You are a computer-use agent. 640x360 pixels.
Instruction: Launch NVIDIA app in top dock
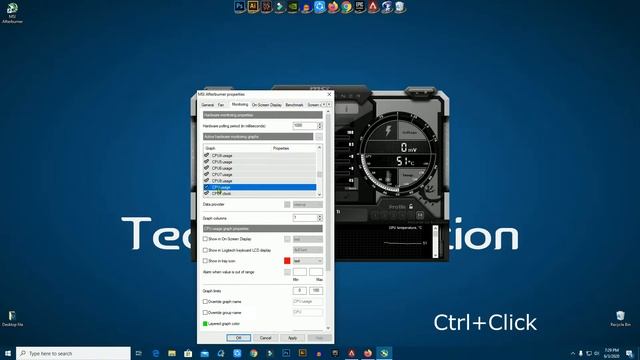[x=293, y=7]
